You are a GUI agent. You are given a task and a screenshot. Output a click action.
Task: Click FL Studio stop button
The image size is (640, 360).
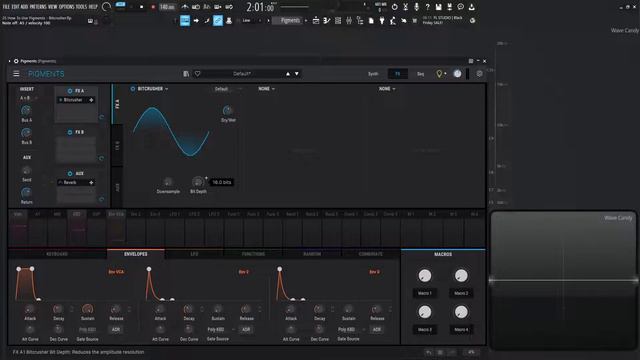click(x=142, y=7)
